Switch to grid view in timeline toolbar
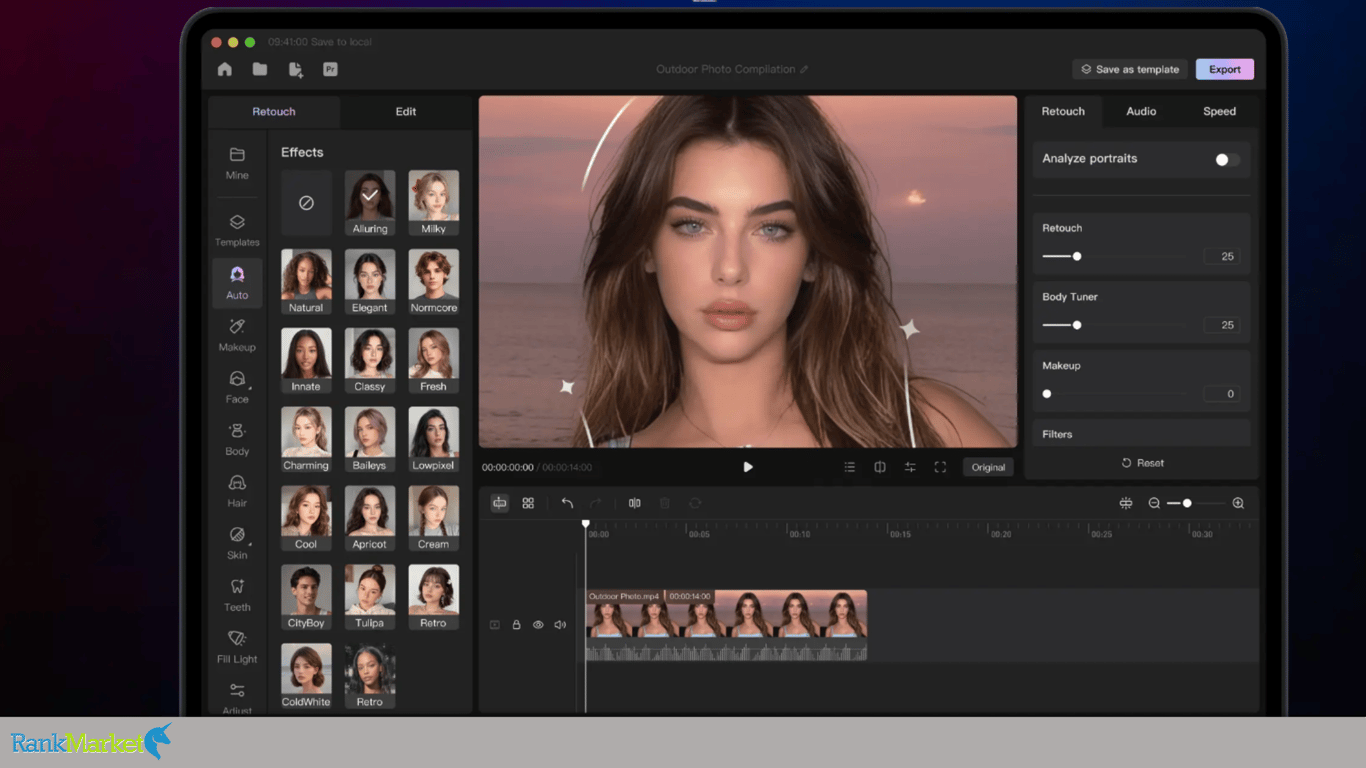This screenshot has height=768, width=1366. (x=528, y=503)
